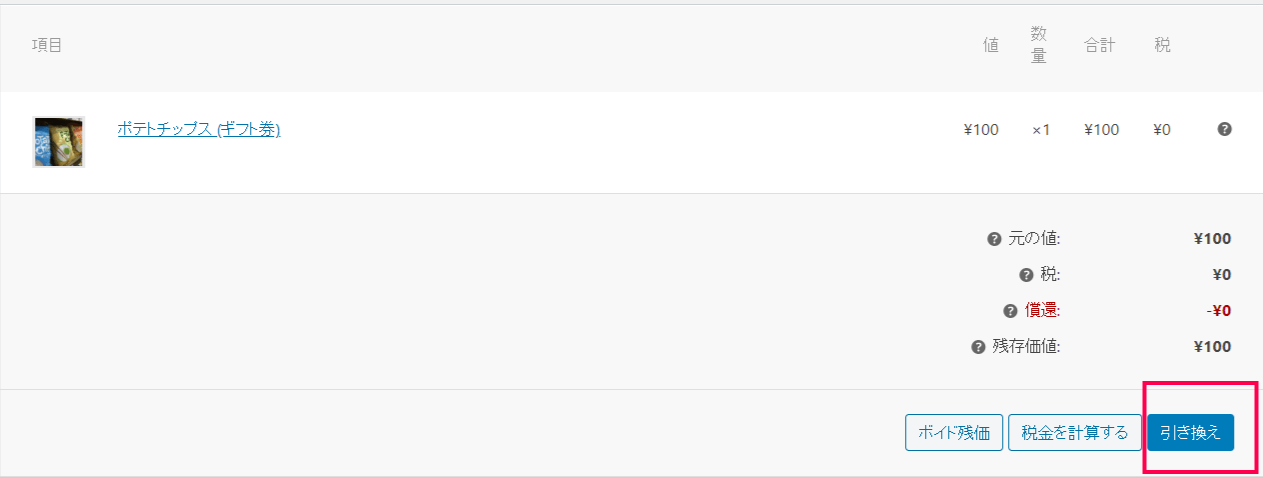Click the 税 column header in the table
The width and height of the screenshot is (1263, 478).
pos(1162,46)
